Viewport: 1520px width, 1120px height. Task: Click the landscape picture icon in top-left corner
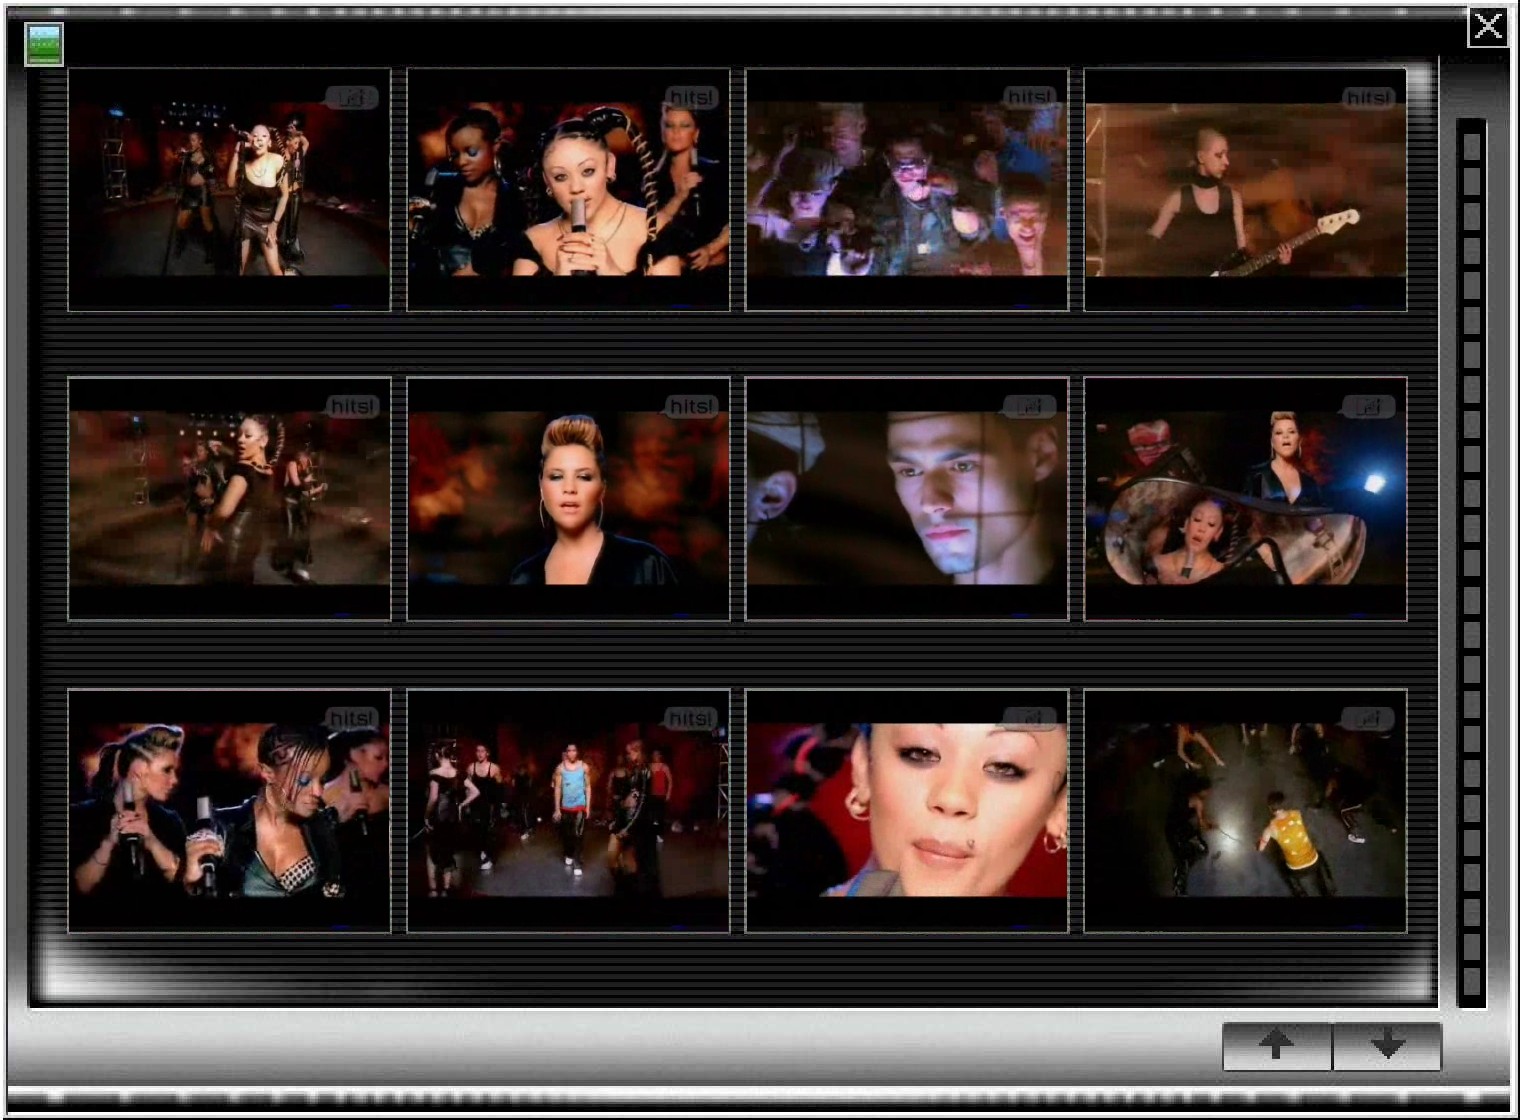(x=44, y=45)
